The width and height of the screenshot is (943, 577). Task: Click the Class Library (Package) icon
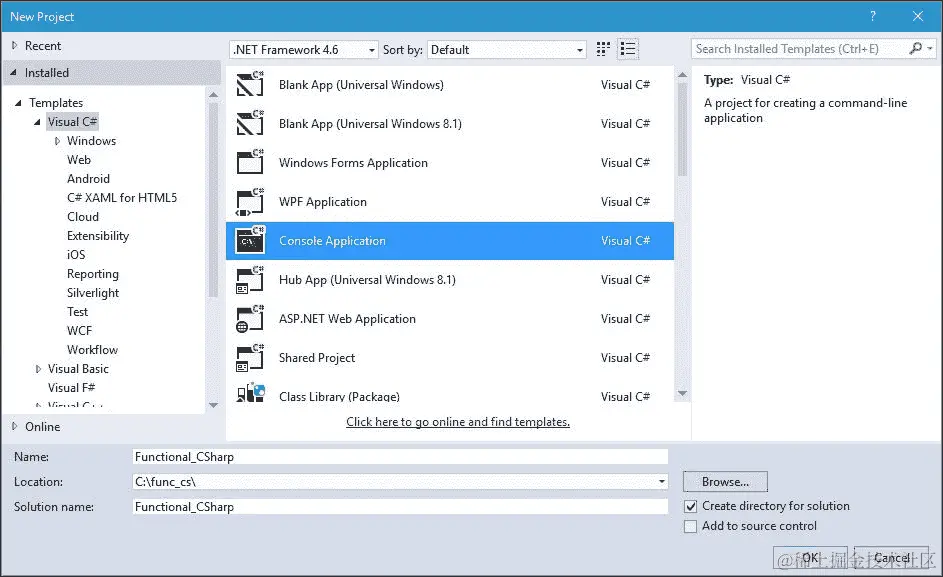click(x=250, y=393)
